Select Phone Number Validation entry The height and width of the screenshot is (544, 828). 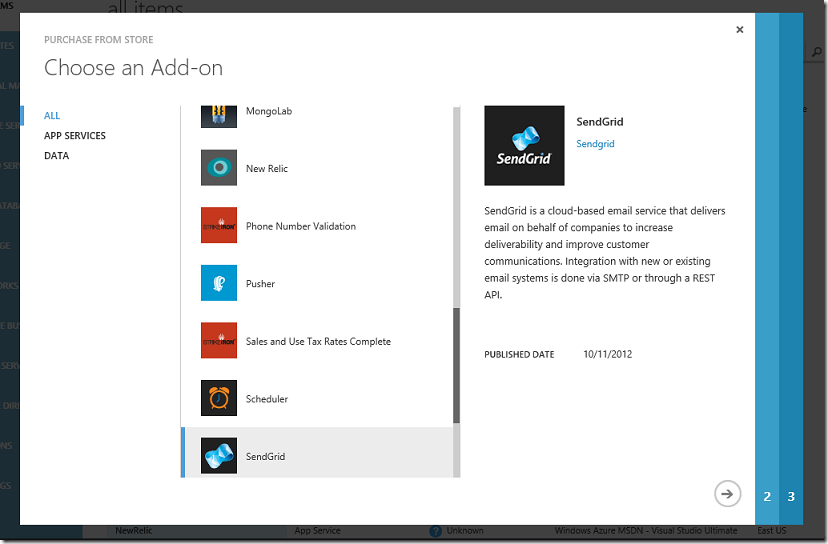coord(301,226)
